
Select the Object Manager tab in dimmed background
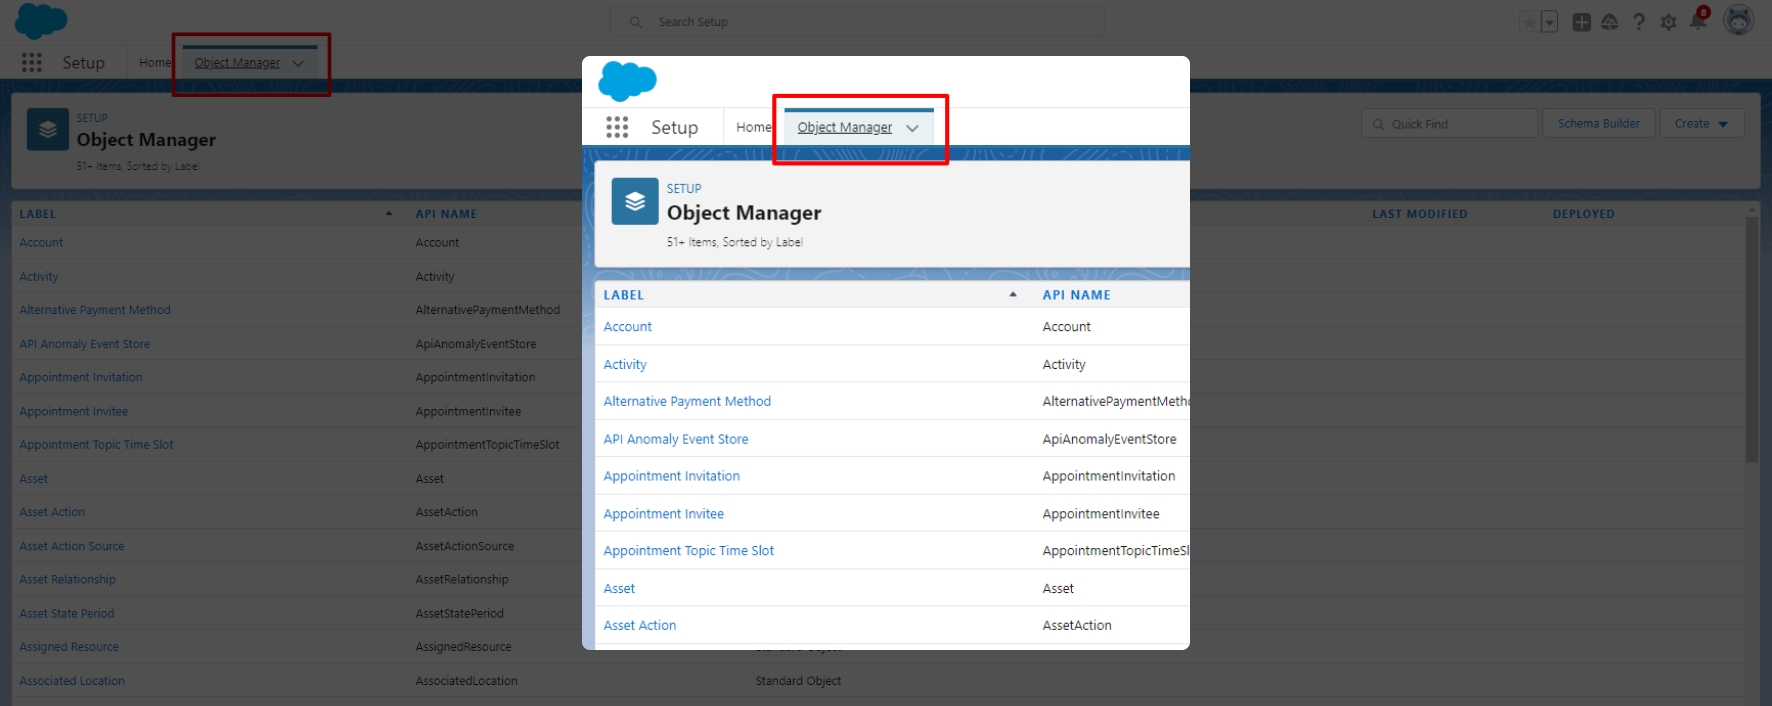click(x=237, y=63)
